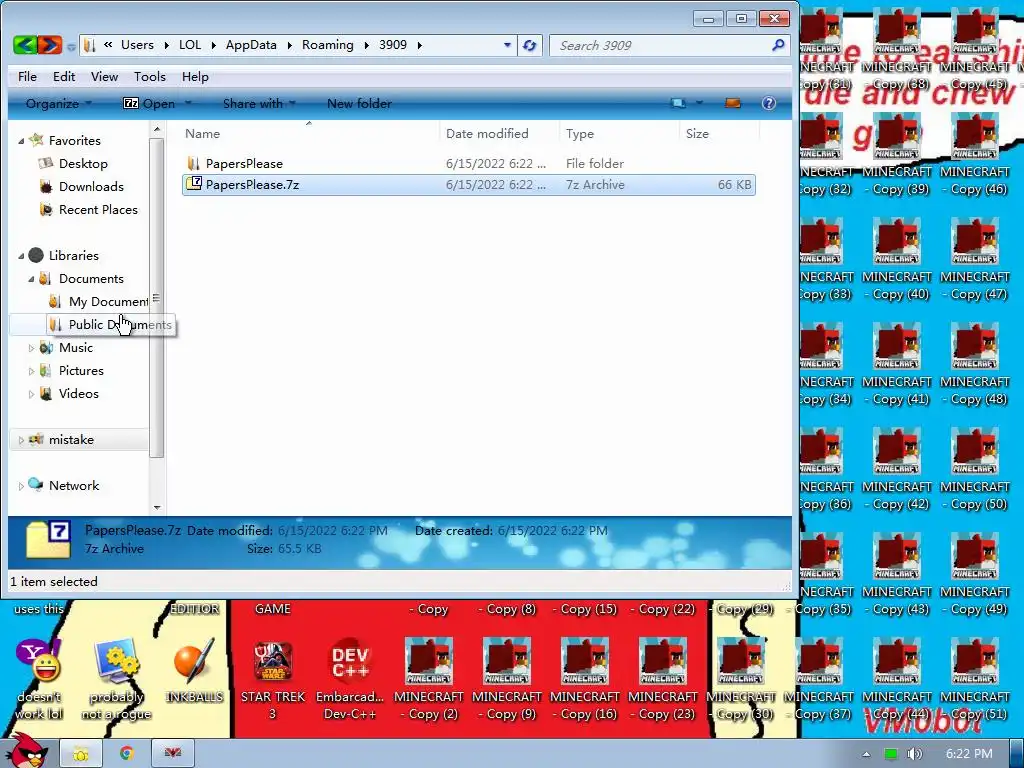This screenshot has height=768, width=1024.
Task: Refresh the 3909 folder view
Action: pyautogui.click(x=529, y=45)
